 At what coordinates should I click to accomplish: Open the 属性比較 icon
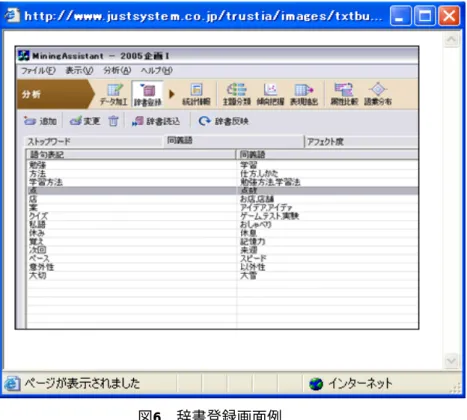point(344,94)
